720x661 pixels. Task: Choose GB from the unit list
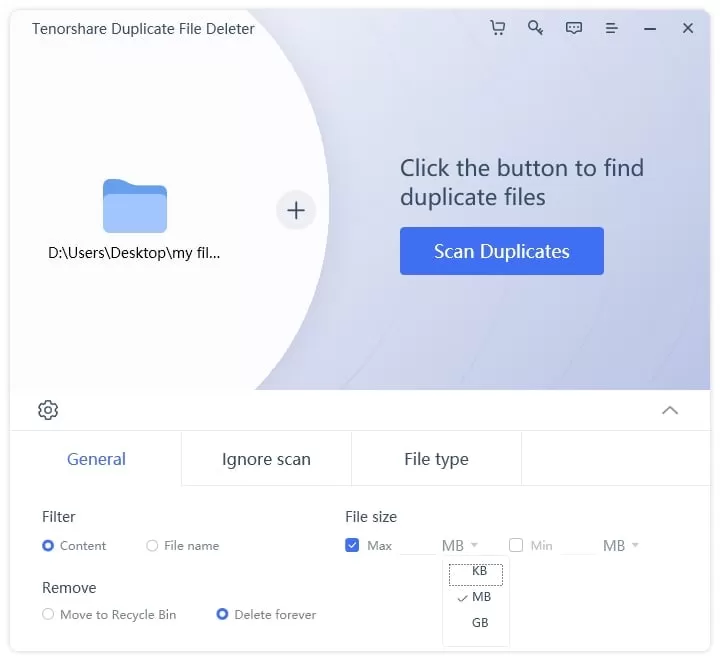coord(476,622)
